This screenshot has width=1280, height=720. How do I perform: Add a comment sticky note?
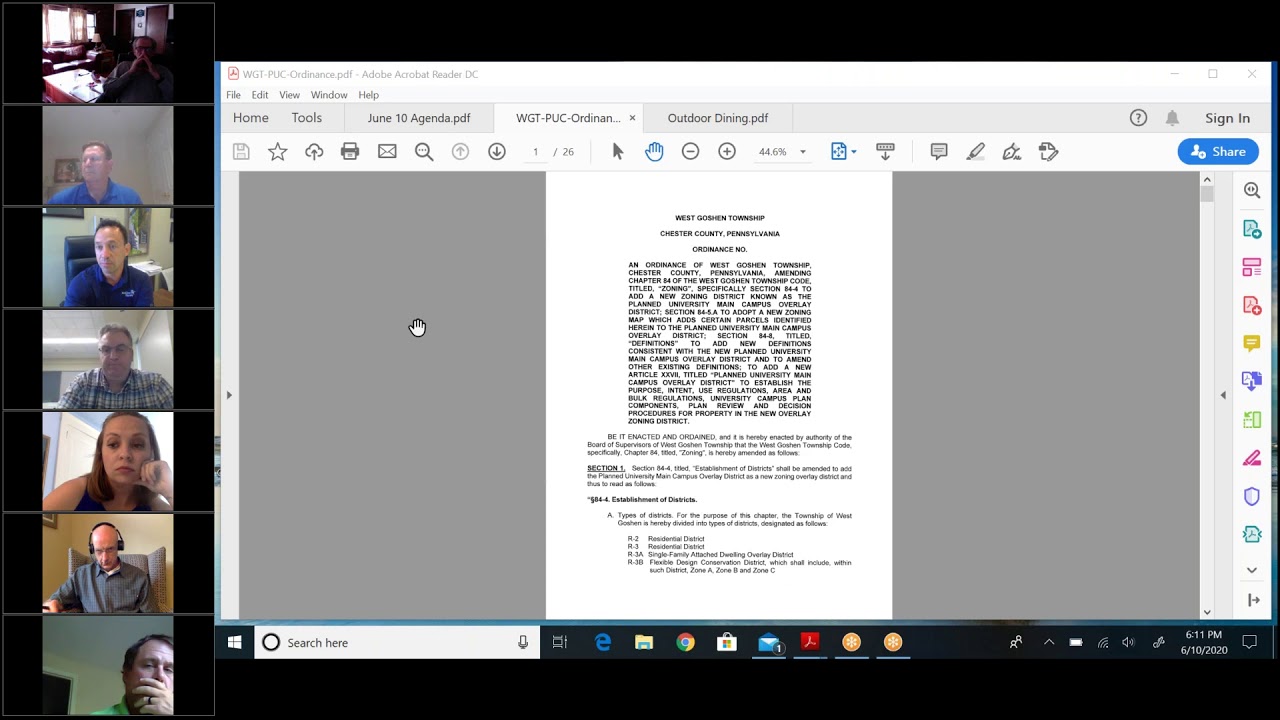(x=939, y=152)
